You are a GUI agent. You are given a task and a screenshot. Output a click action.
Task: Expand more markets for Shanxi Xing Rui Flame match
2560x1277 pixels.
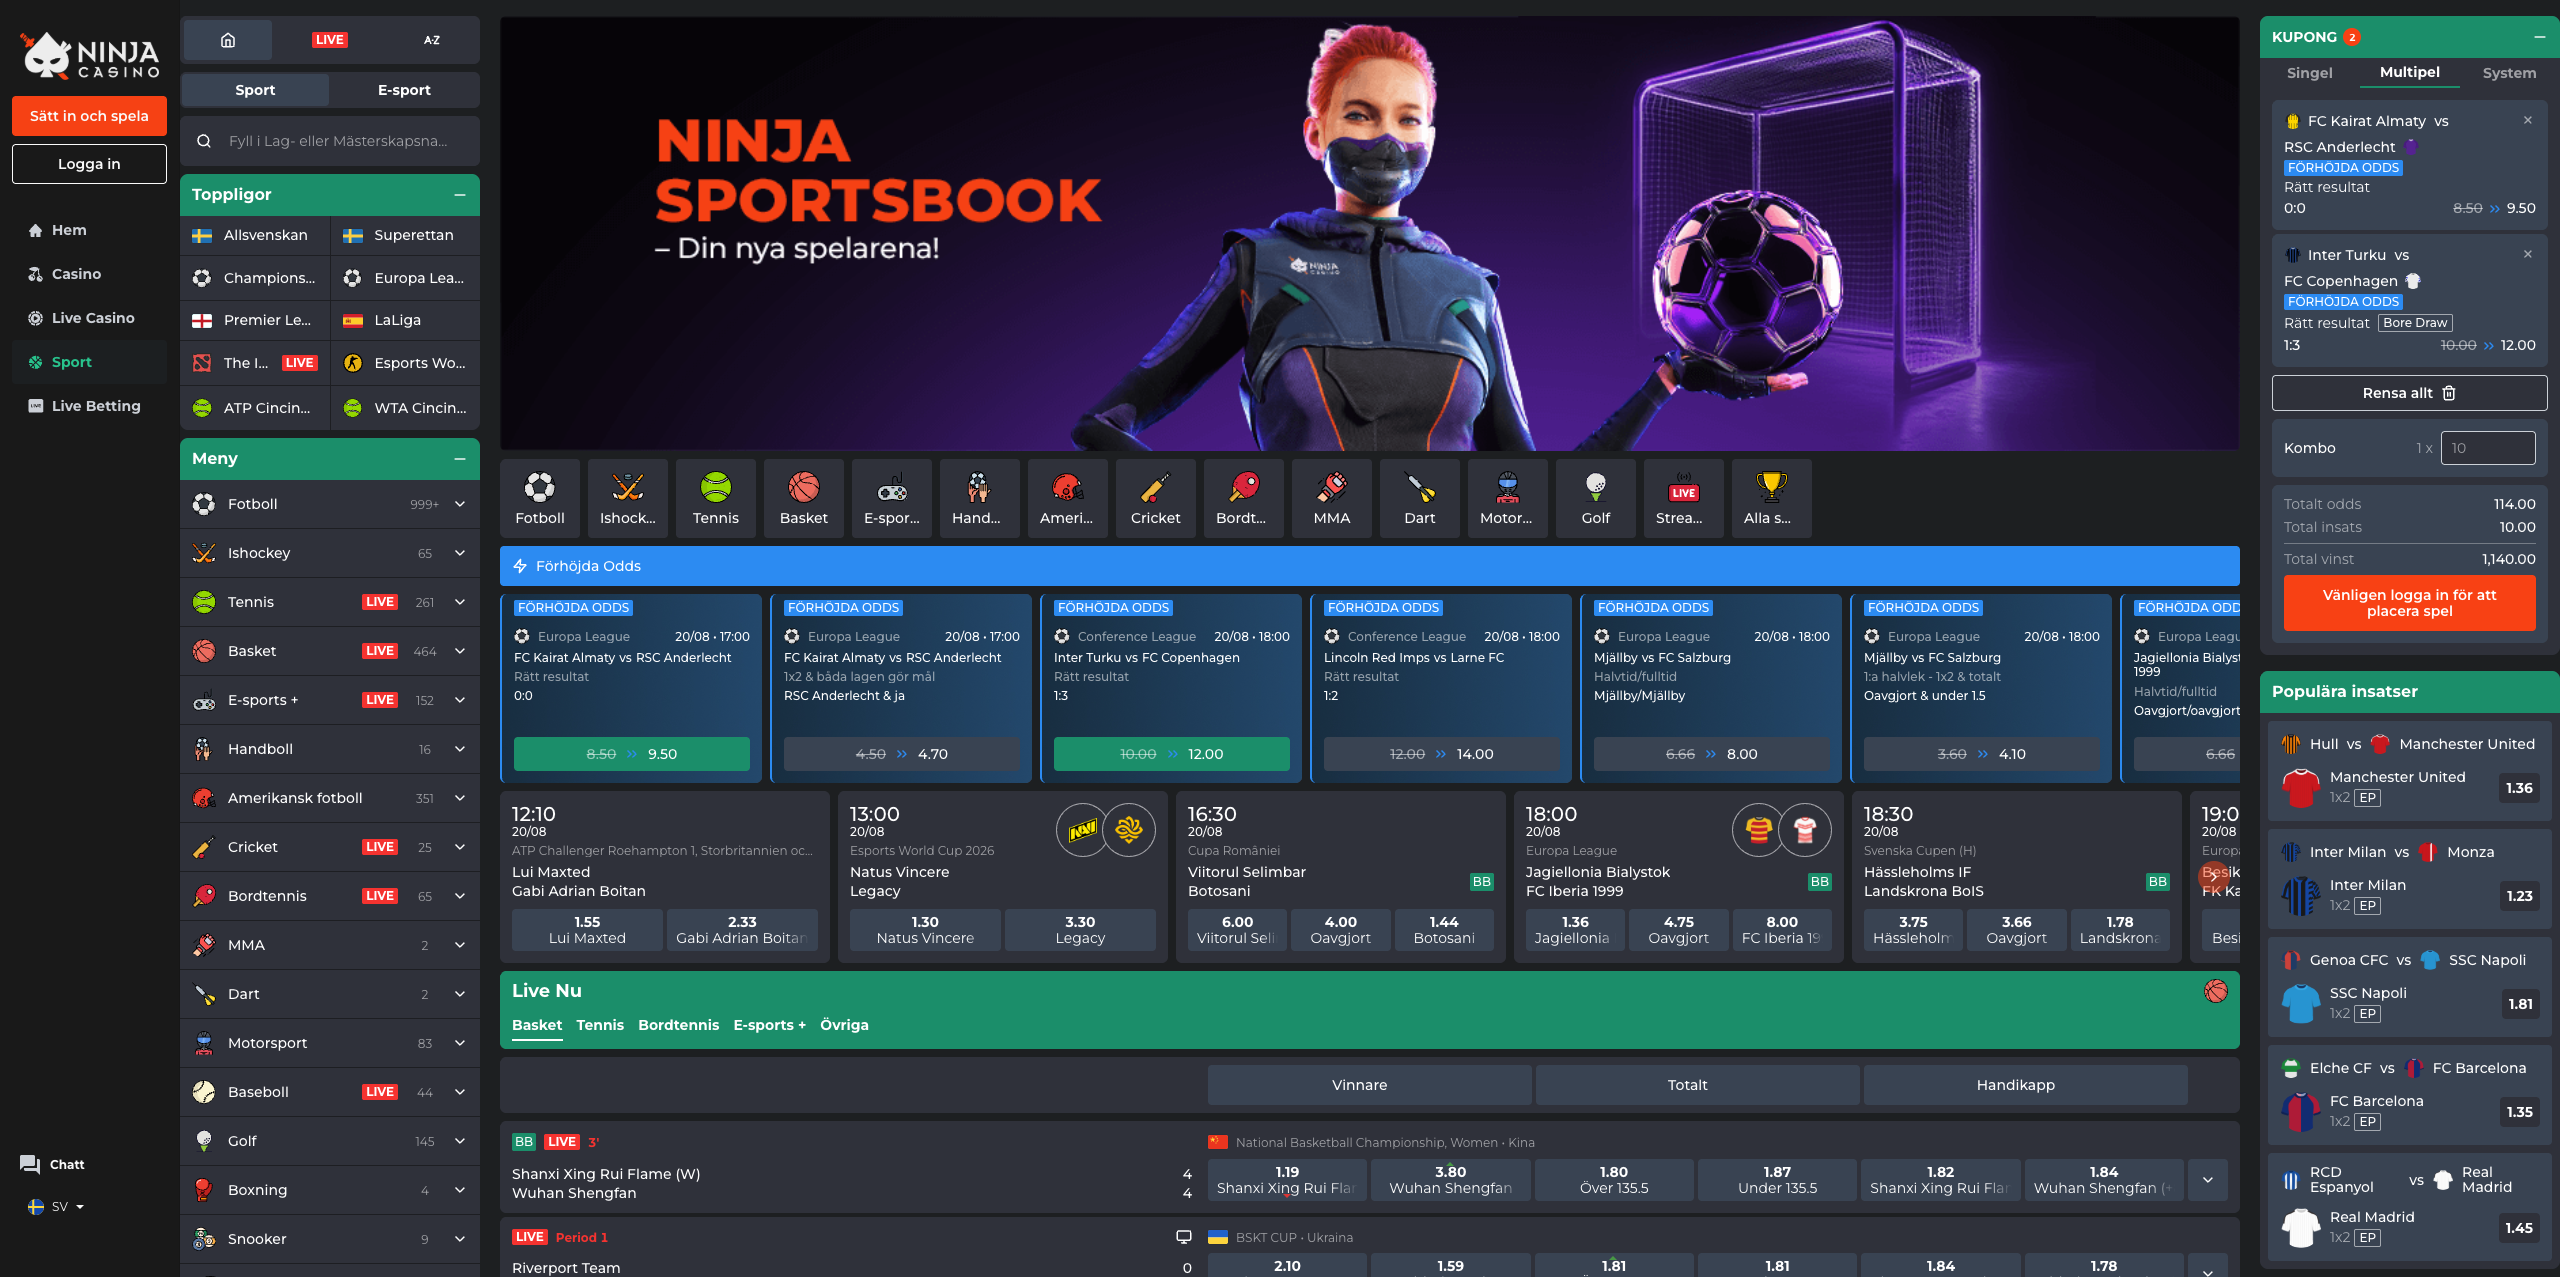pos(2208,1180)
